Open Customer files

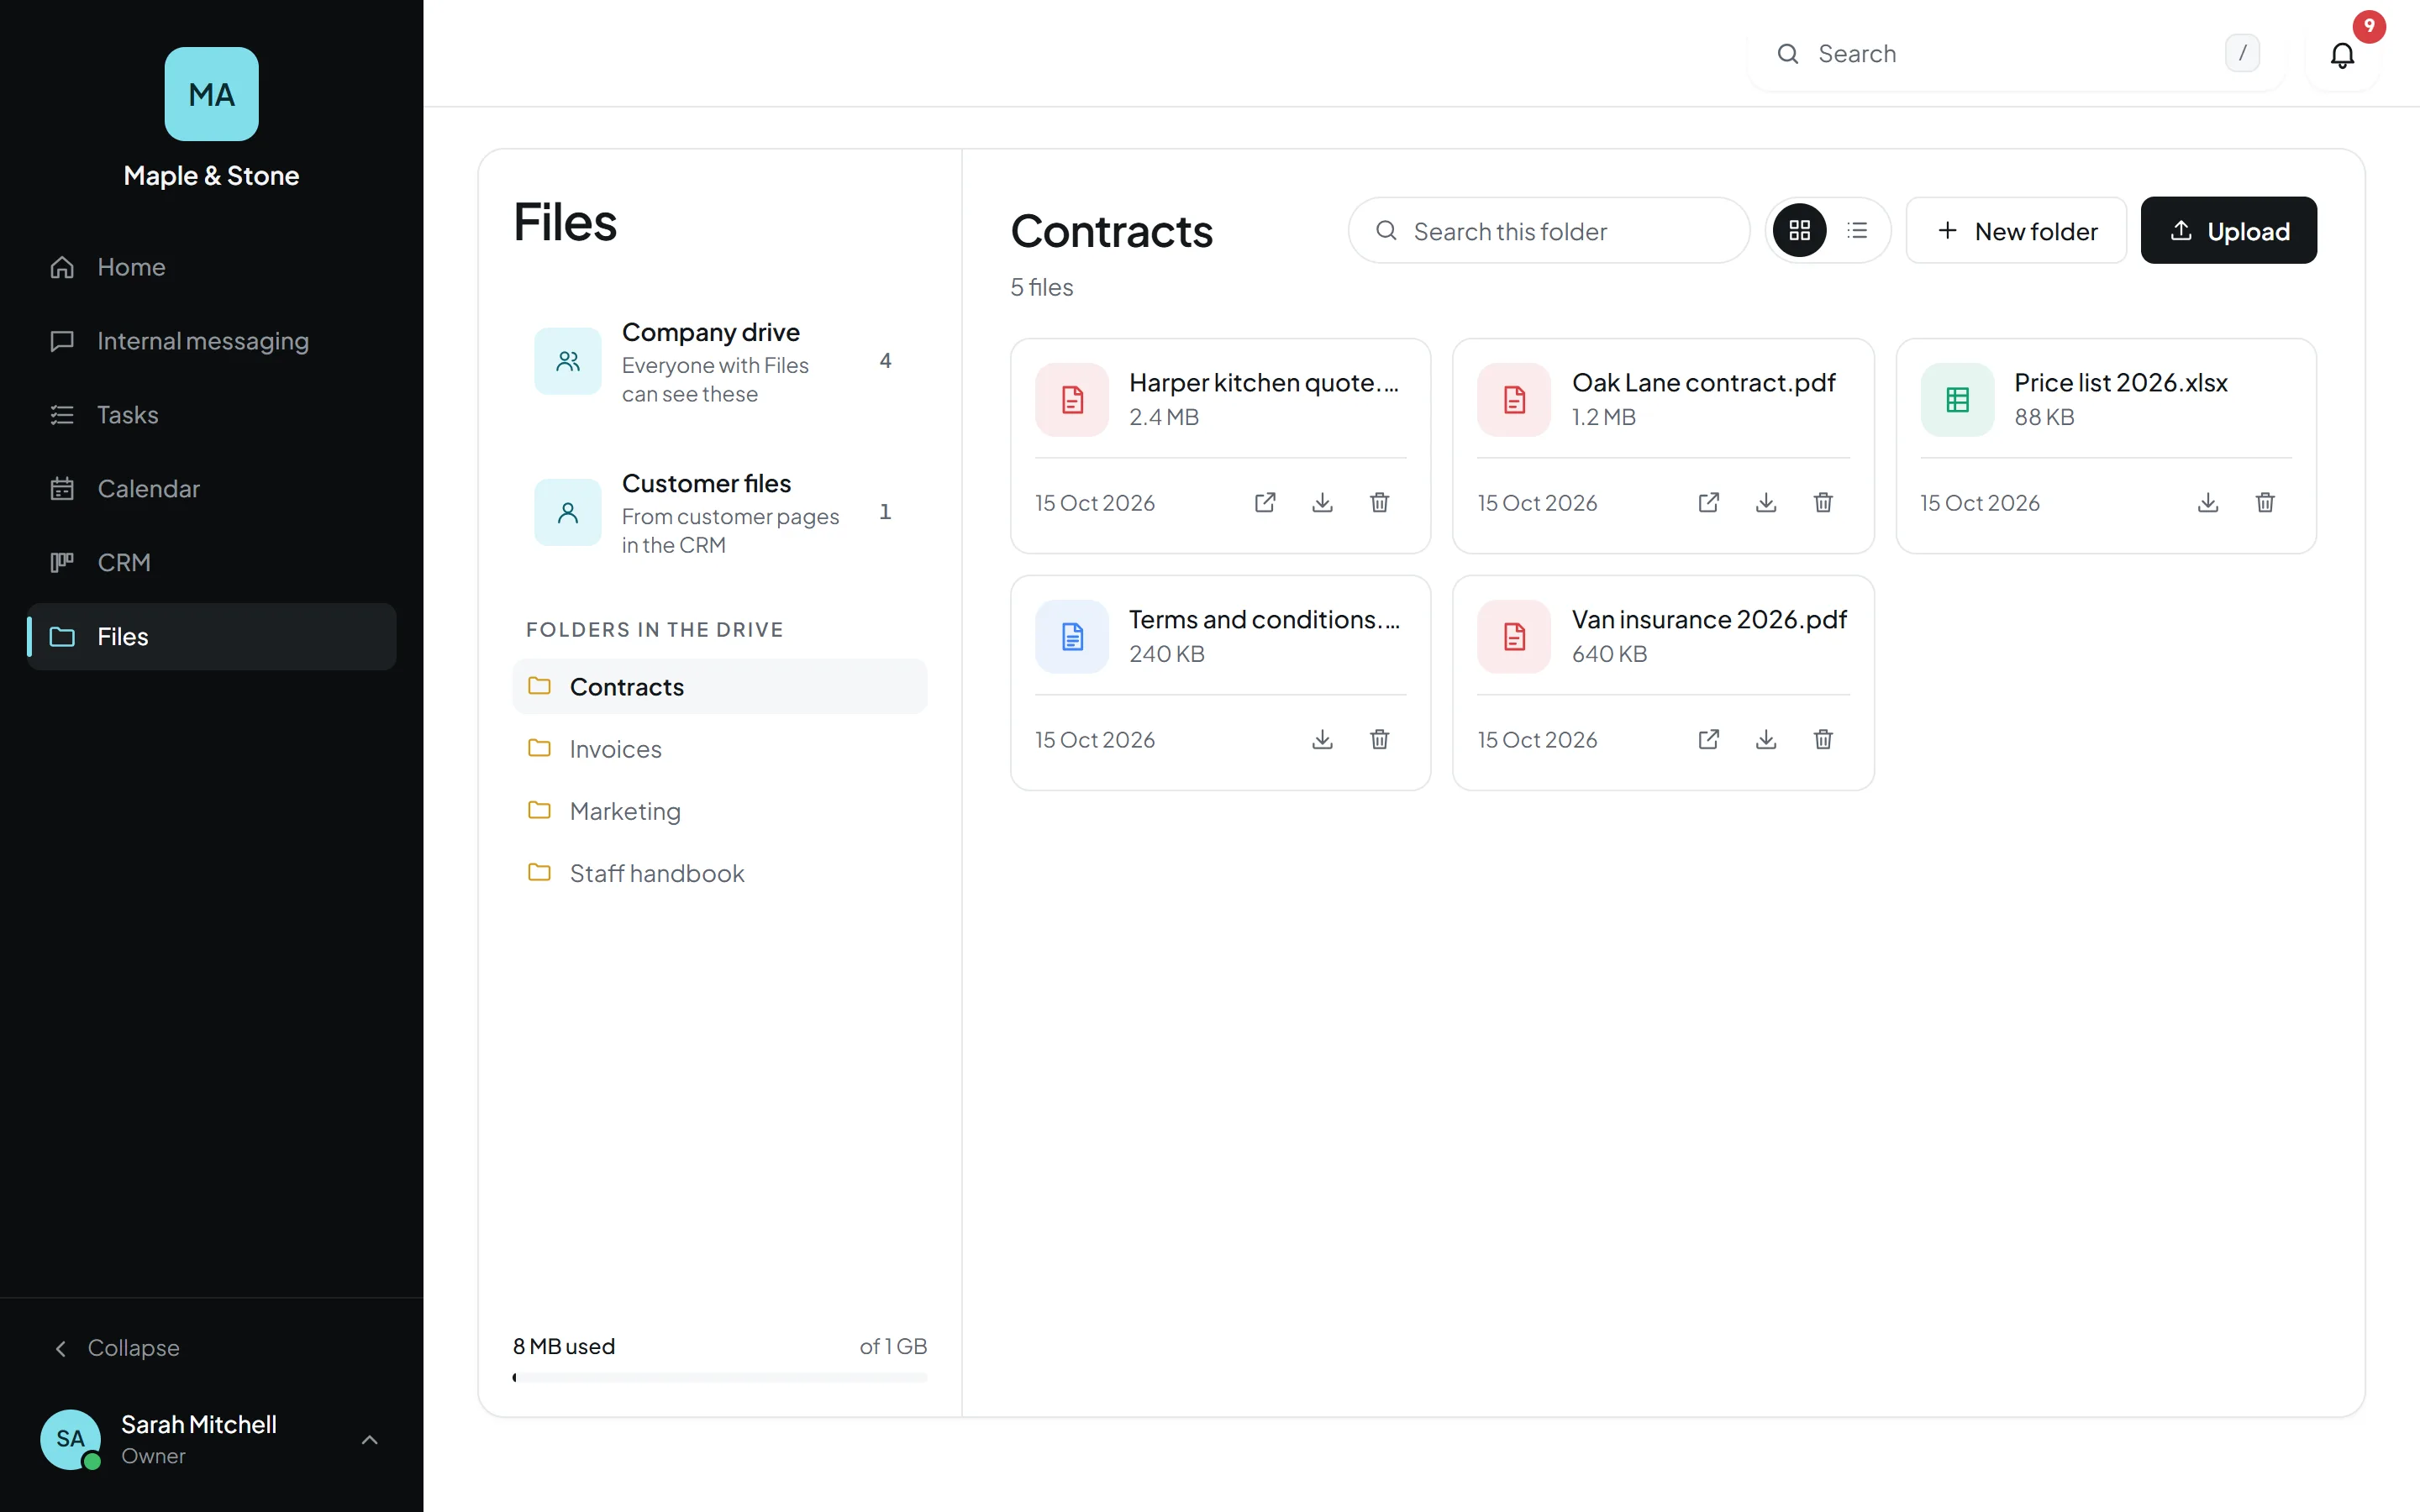click(719, 512)
